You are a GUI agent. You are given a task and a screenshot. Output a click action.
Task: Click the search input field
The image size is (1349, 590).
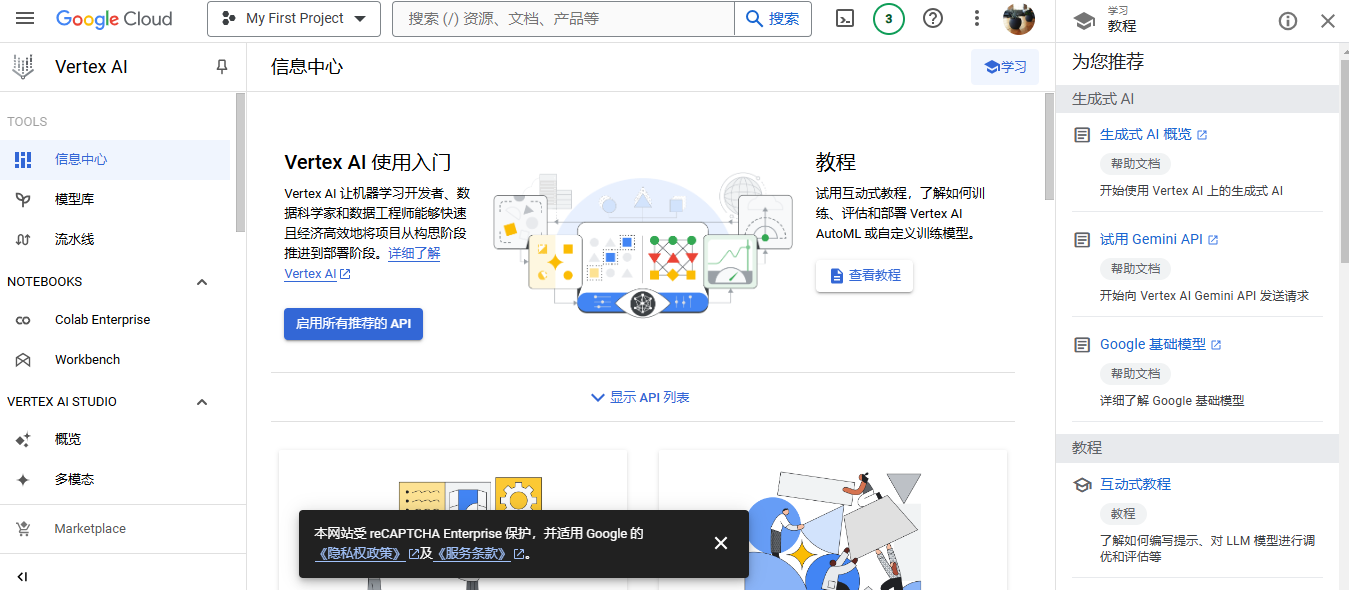[563, 19]
